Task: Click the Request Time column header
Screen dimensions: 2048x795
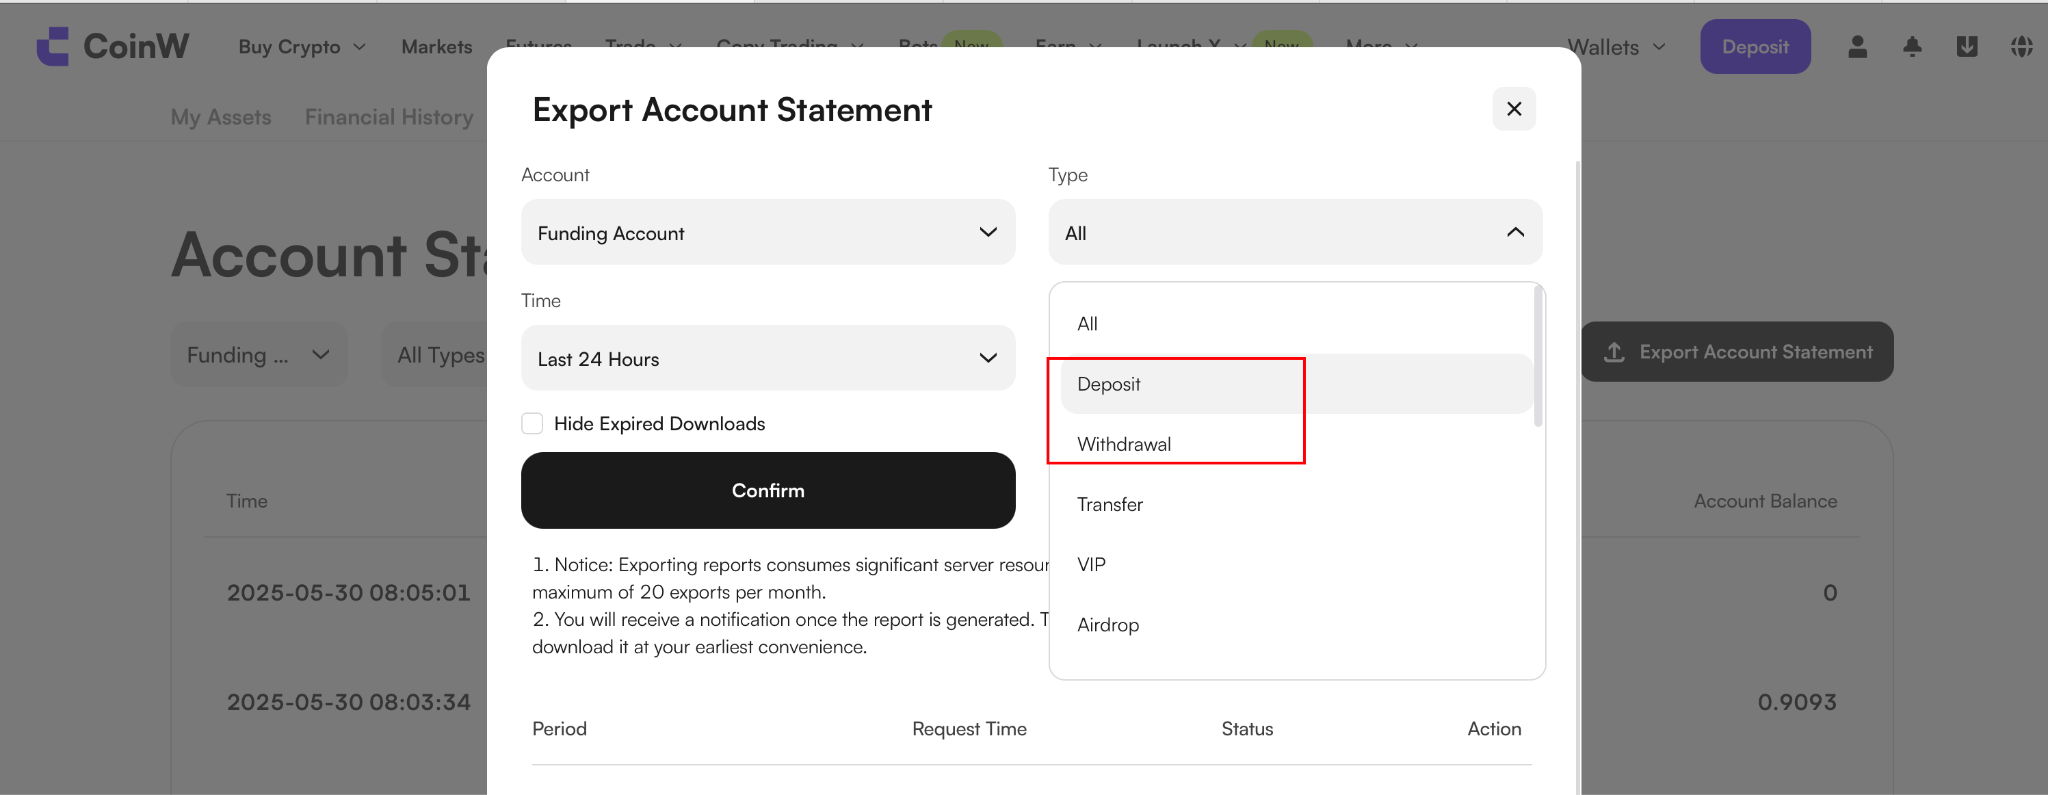Action: pos(969,729)
